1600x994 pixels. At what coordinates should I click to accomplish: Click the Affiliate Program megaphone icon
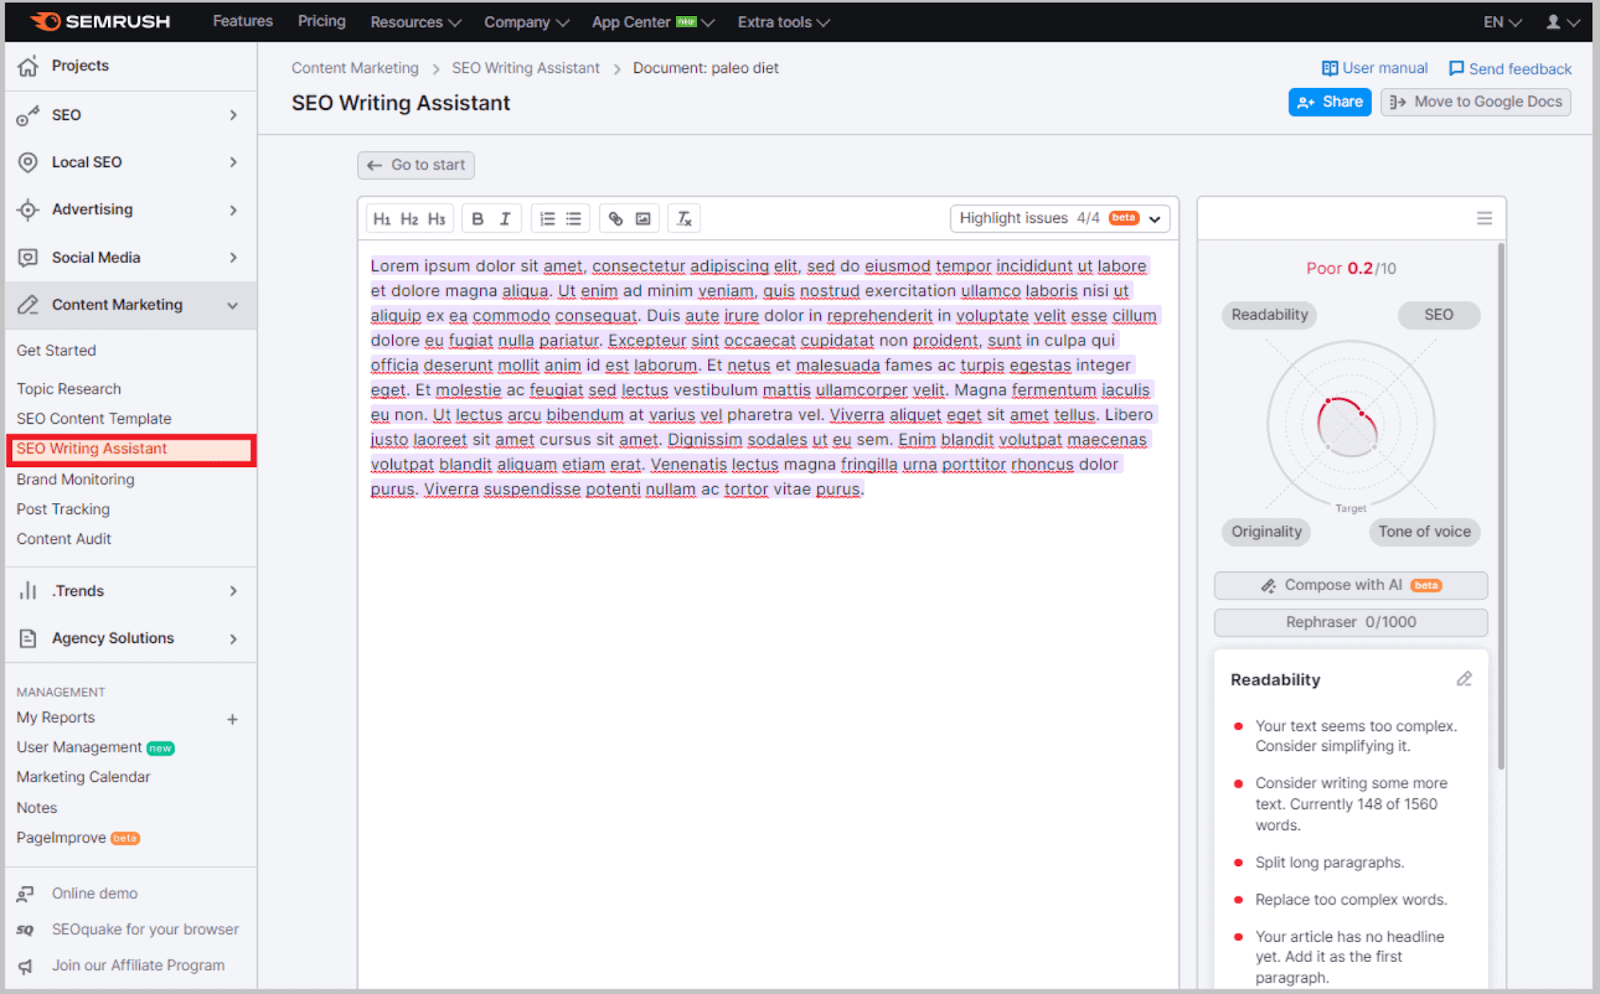26,966
